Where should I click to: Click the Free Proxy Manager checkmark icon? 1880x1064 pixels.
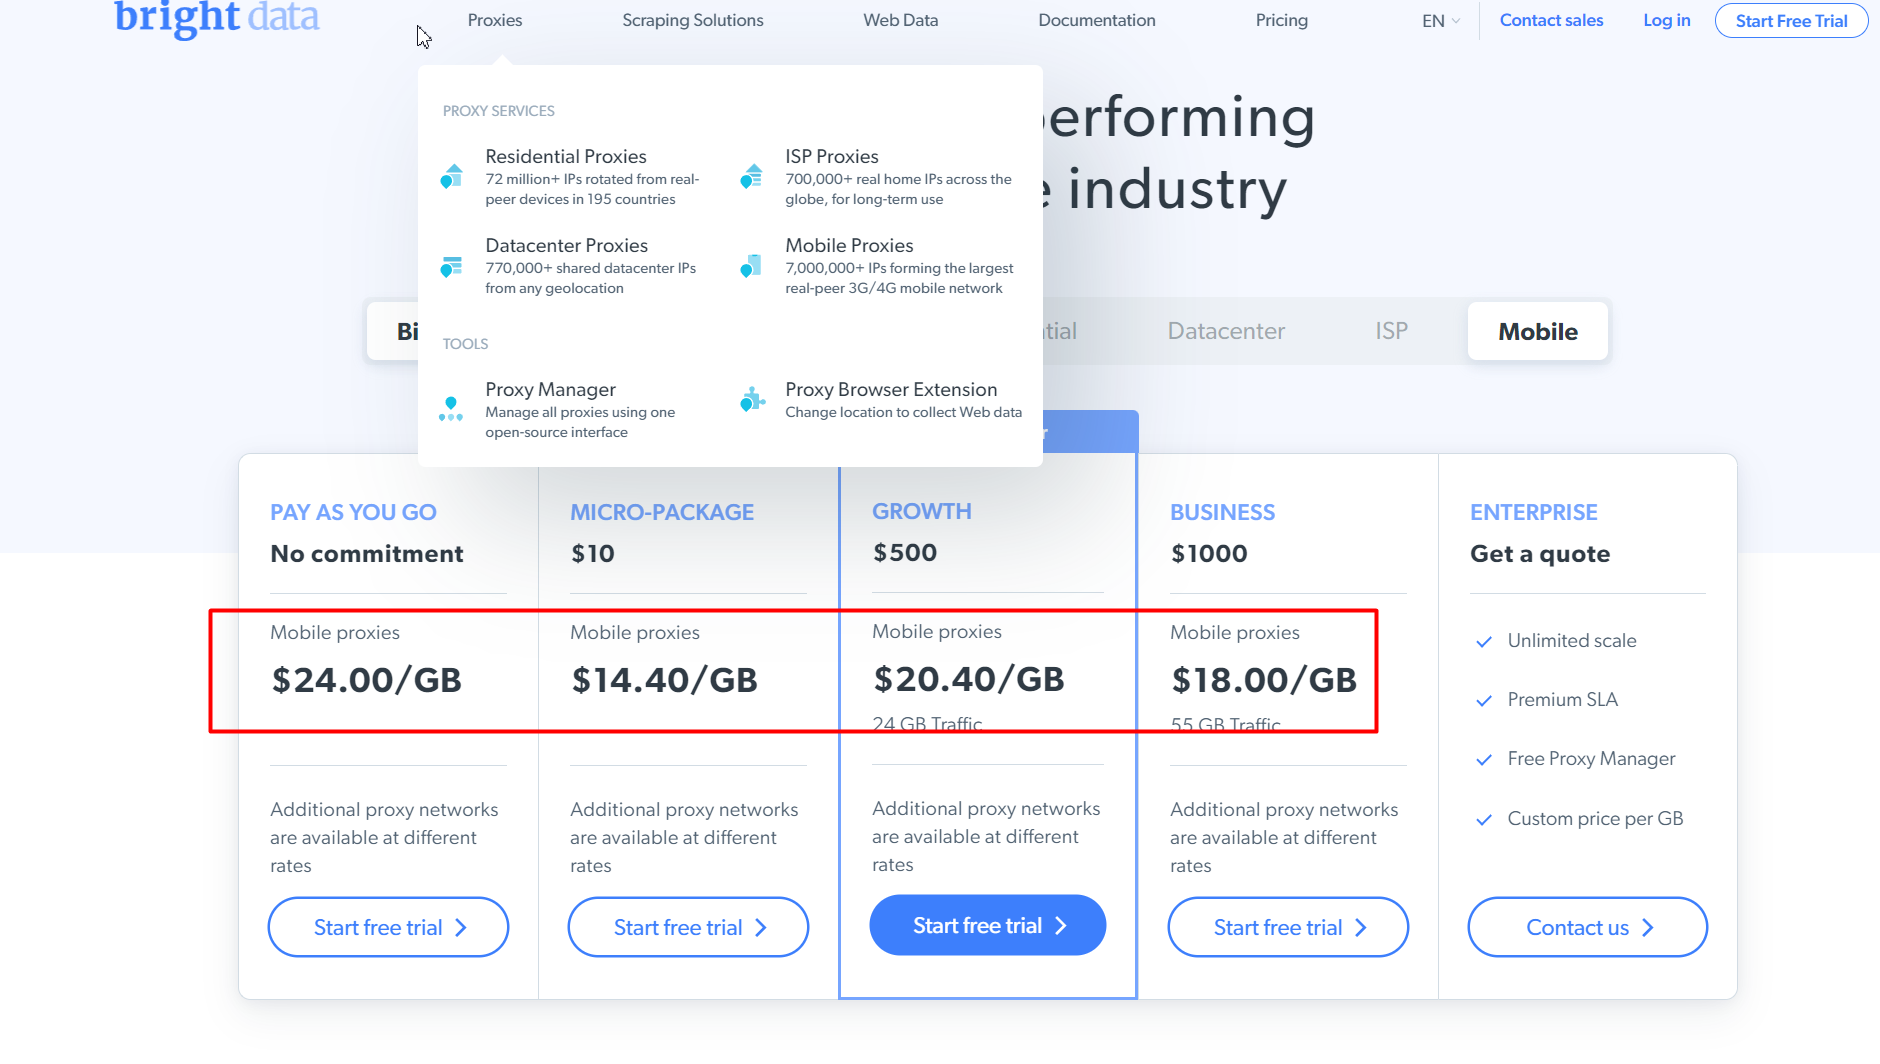(1484, 760)
